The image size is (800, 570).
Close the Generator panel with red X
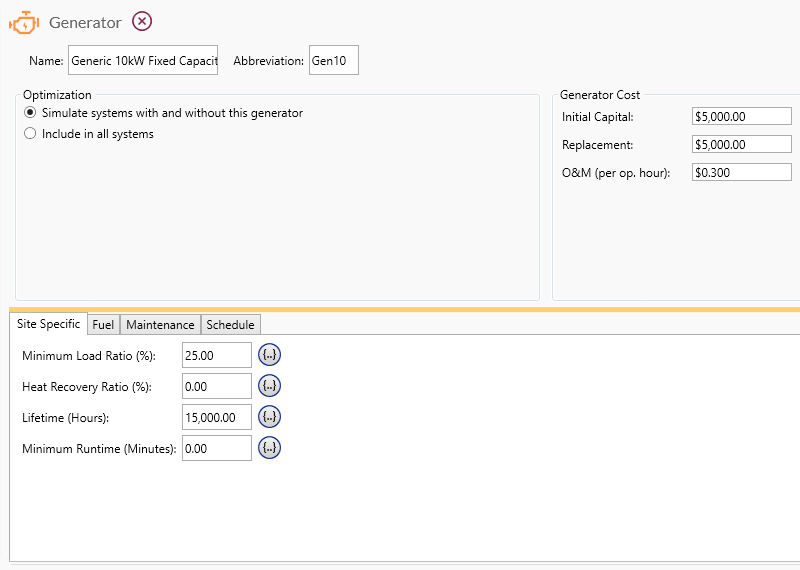point(143,21)
